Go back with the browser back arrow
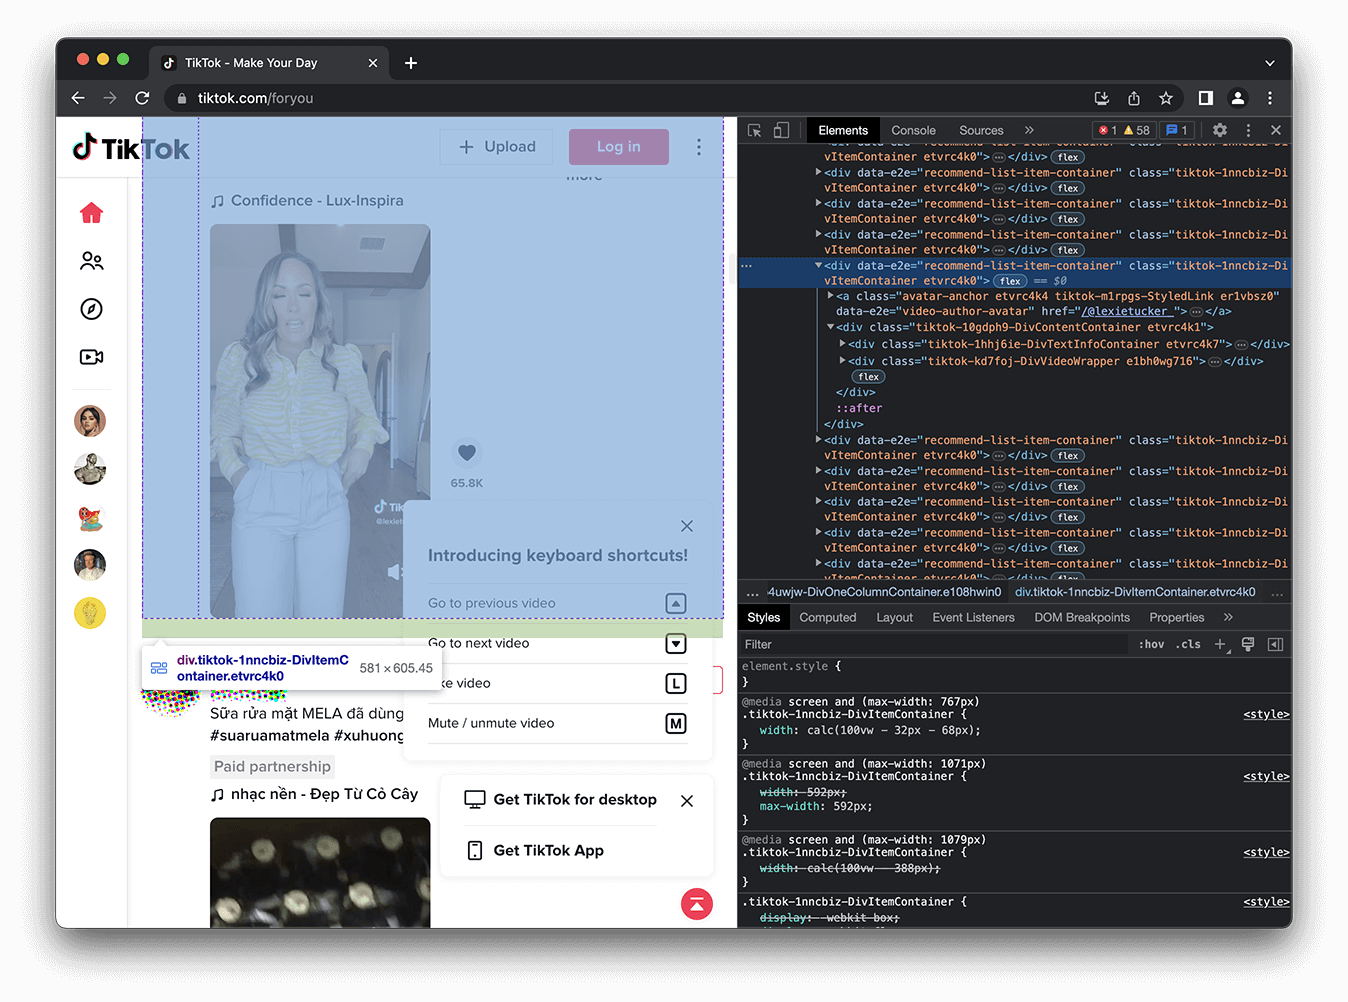1348x1002 pixels. [78, 98]
